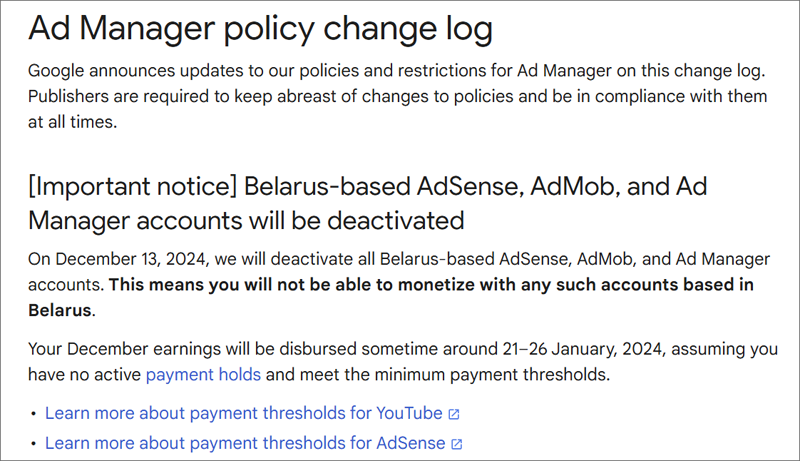
Task: Learn more about payment thresholds for YouTube
Action: tap(244, 413)
